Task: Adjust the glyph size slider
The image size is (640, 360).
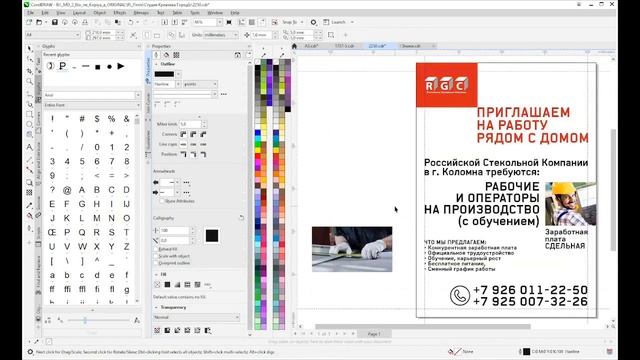Action: click(85, 320)
